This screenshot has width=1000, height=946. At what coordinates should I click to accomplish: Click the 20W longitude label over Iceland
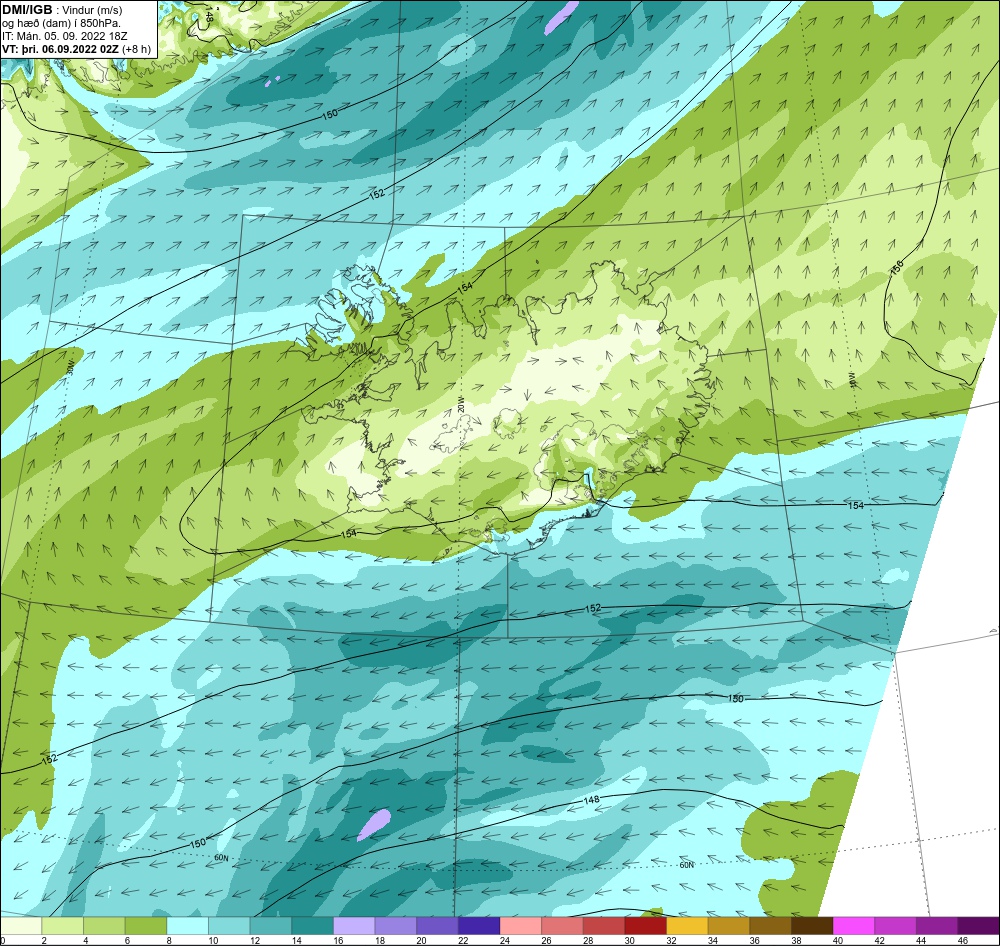point(460,405)
